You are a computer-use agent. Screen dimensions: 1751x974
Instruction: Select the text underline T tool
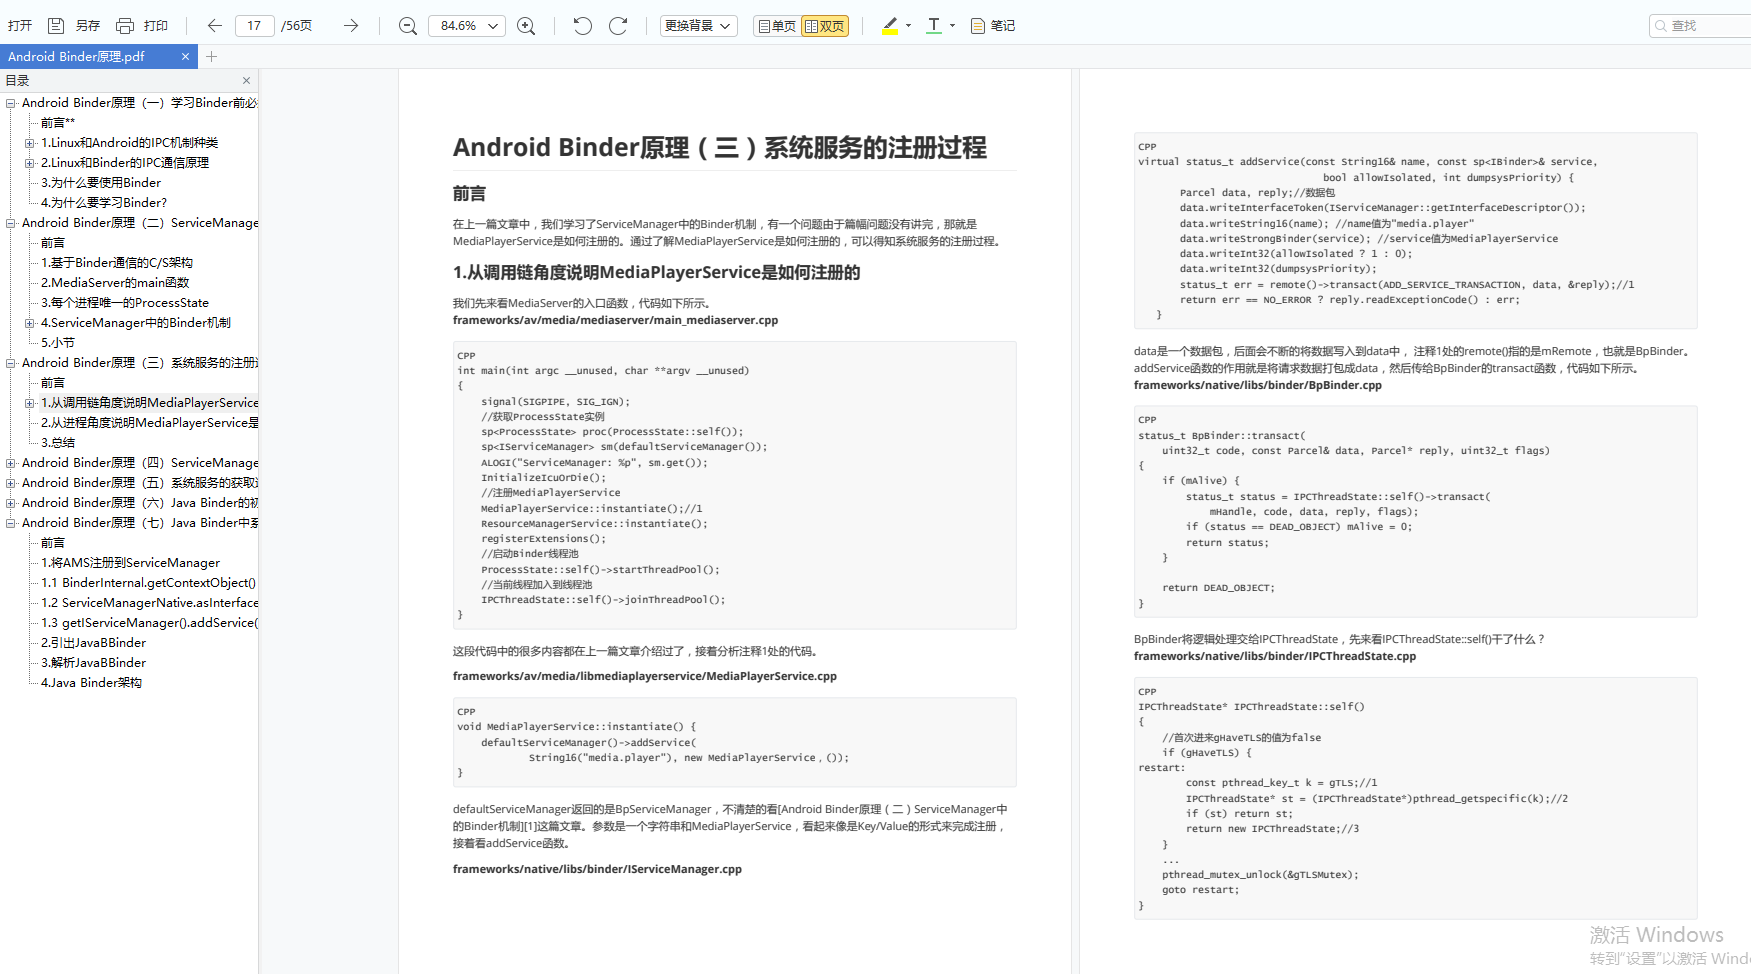(x=934, y=26)
